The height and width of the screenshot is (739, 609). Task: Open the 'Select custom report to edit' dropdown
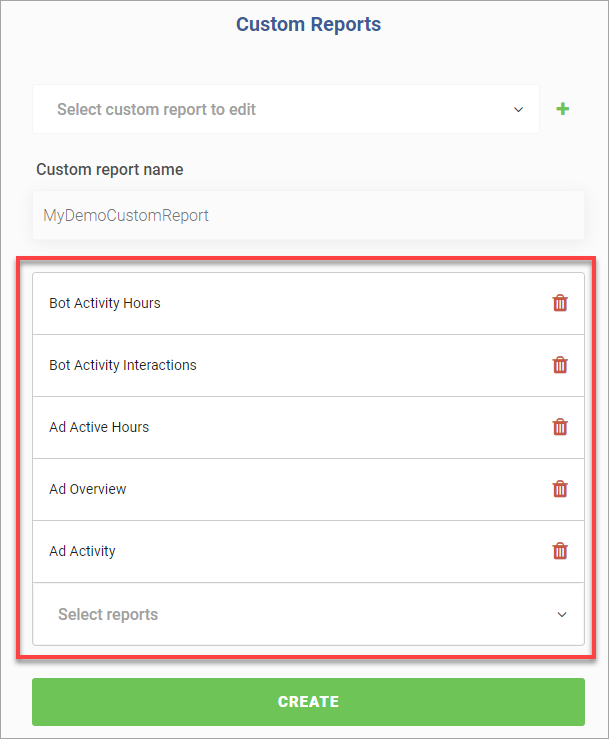click(286, 109)
